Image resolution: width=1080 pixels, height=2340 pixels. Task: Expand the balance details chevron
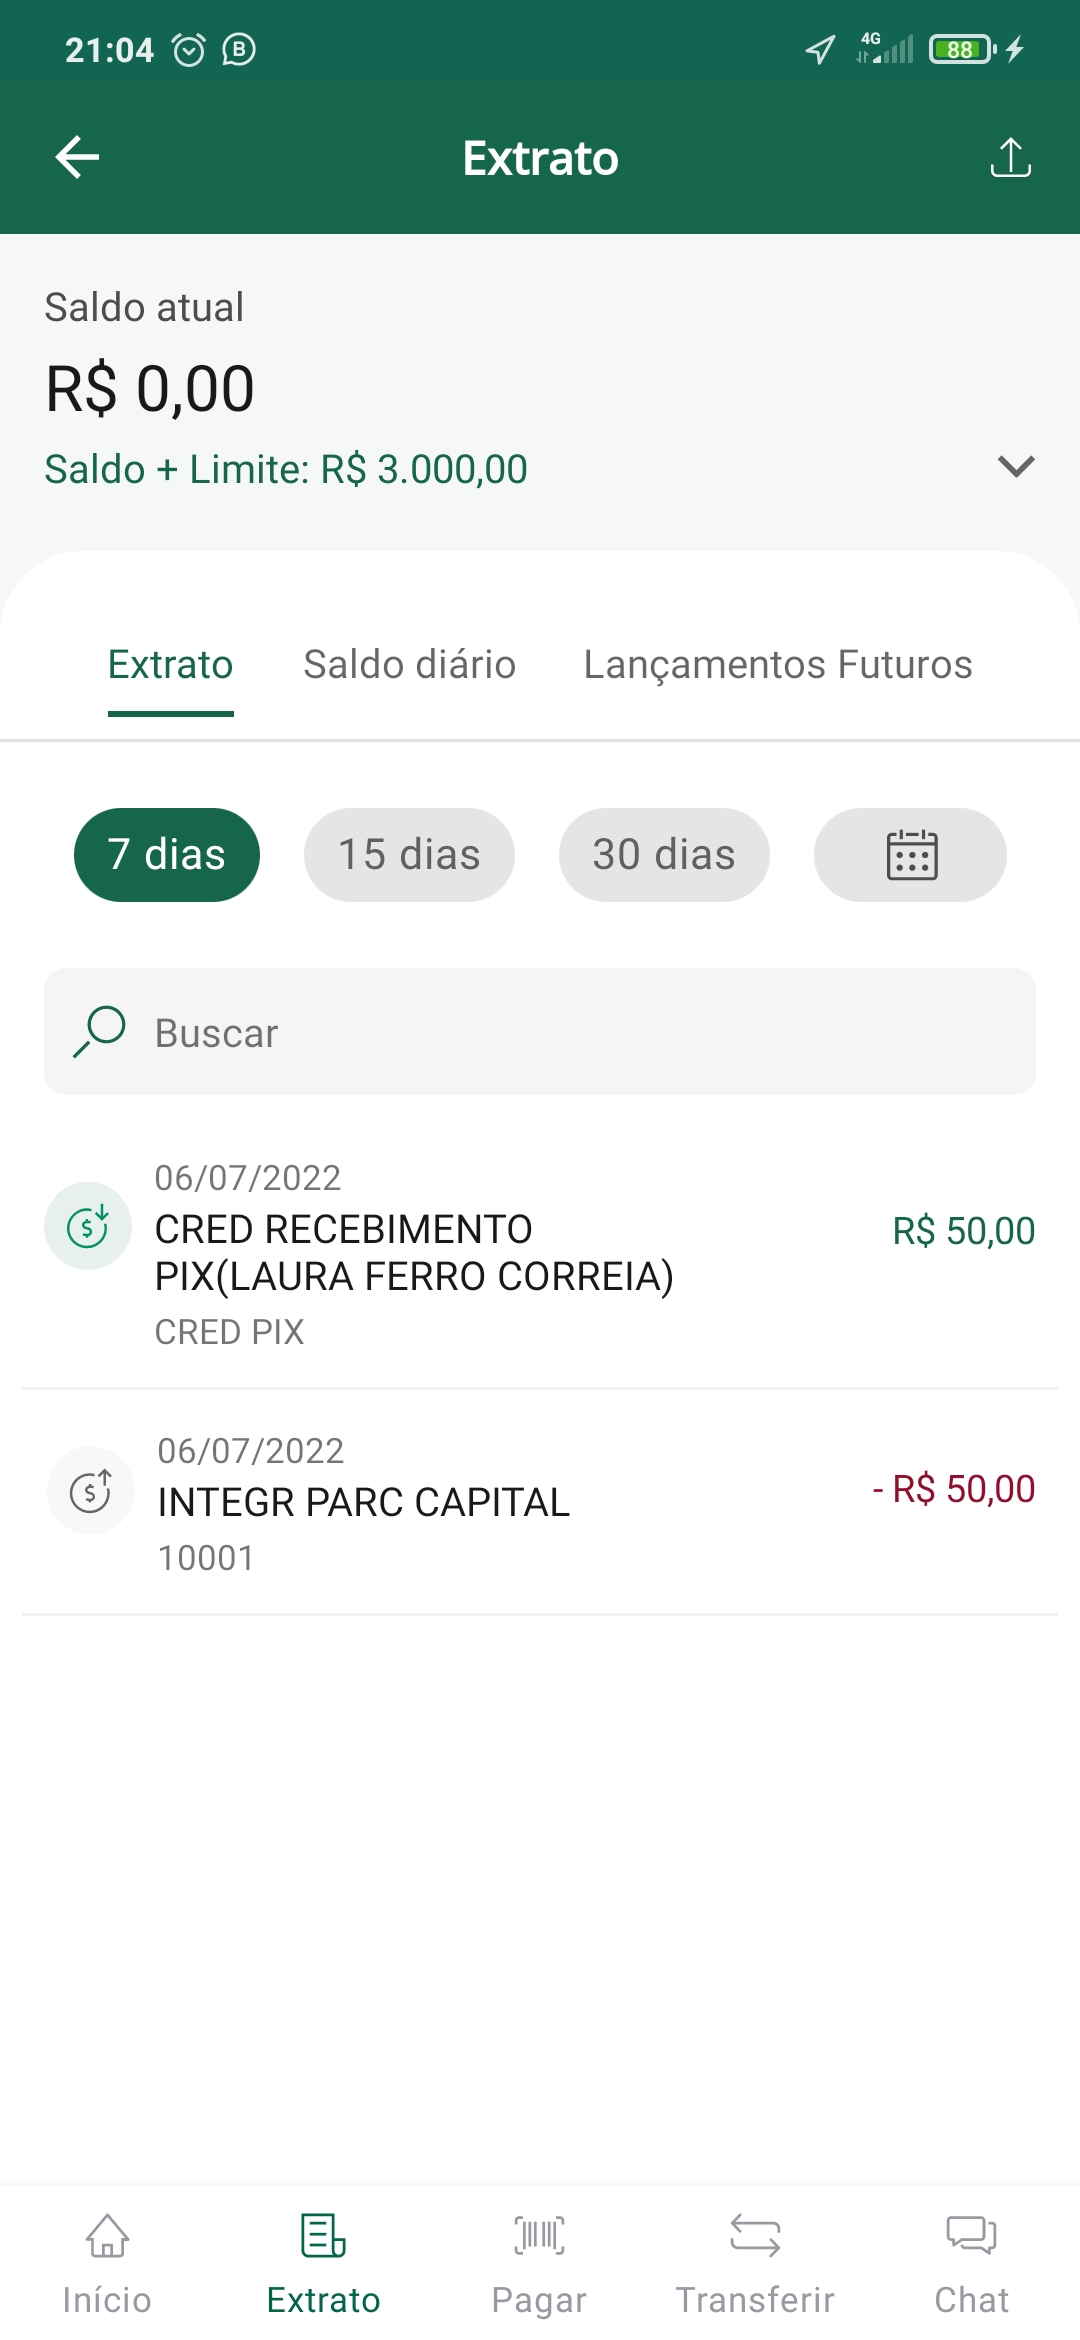pos(1015,466)
